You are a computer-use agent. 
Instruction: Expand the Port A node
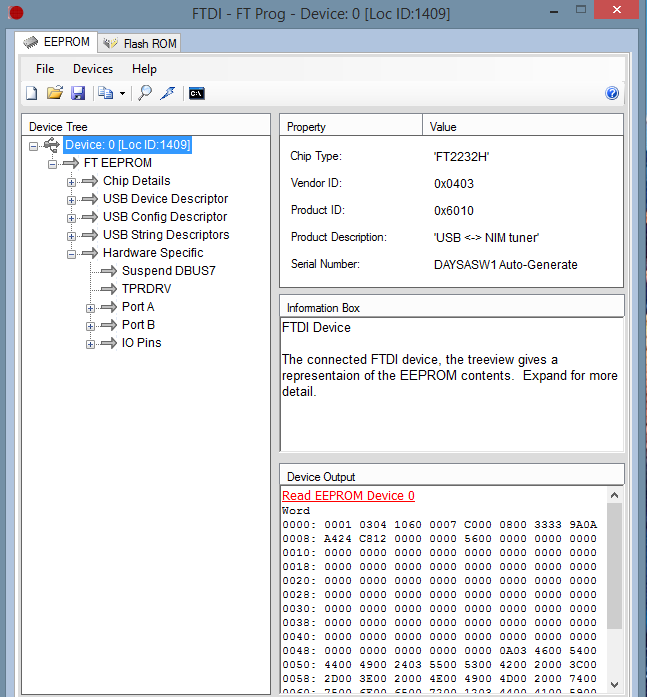[90, 308]
